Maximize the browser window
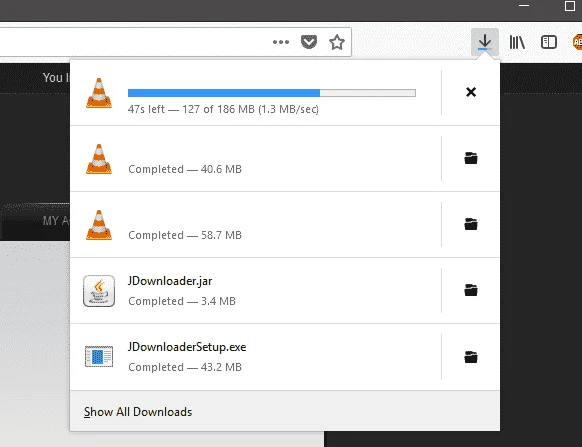This screenshot has height=447, width=582. click(570, 6)
